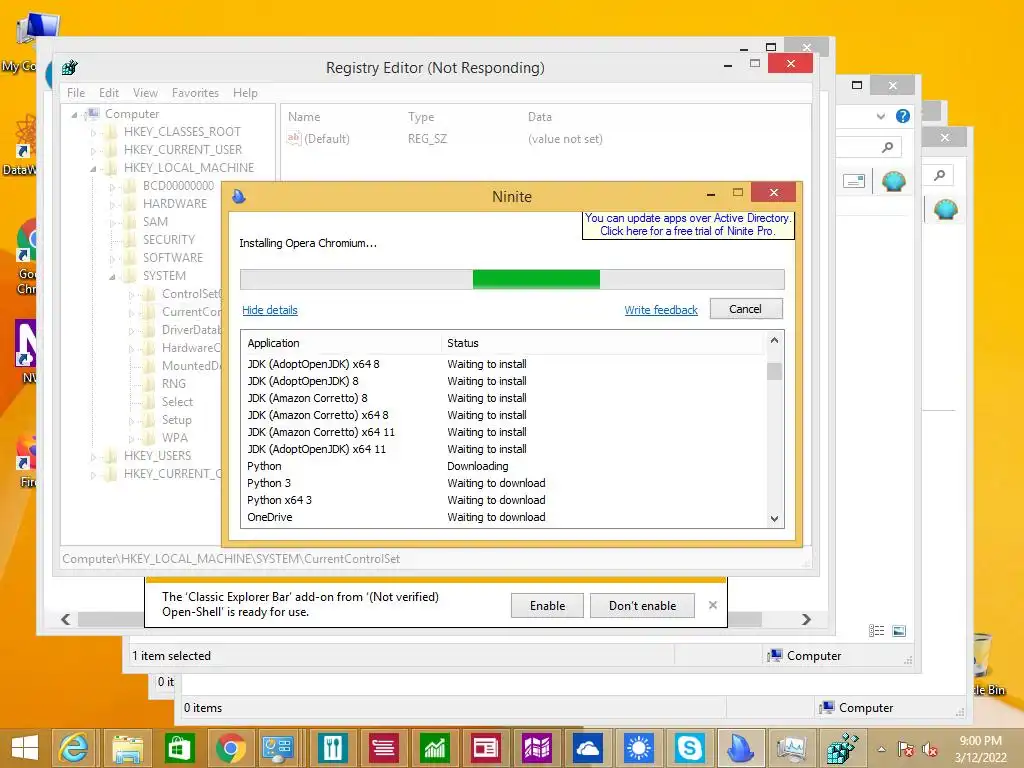Switch to large icons view in Explorer

click(x=899, y=630)
